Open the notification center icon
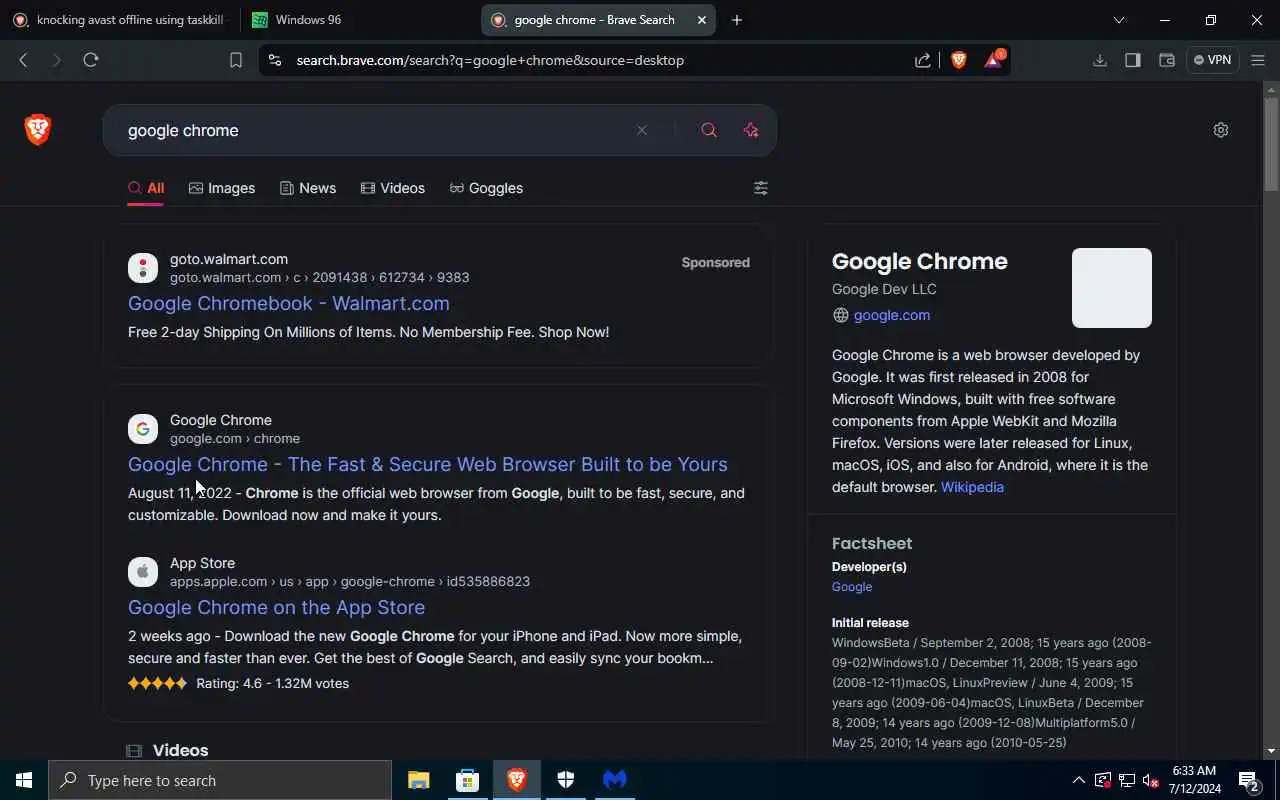Viewport: 1280px width, 800px height. pos(1249,780)
